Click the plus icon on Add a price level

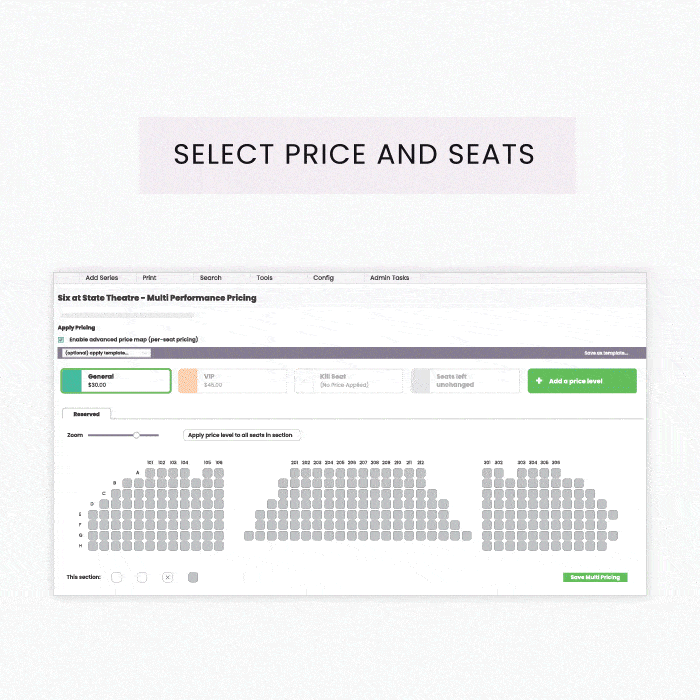[539, 381]
